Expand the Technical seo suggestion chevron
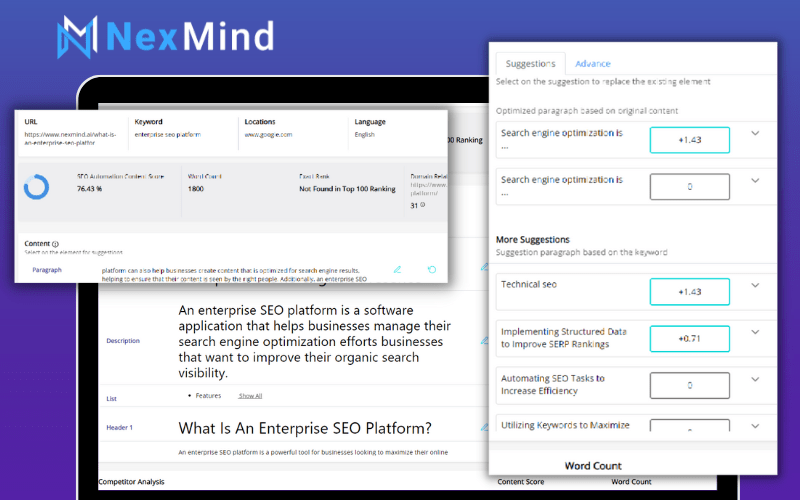 (755, 285)
